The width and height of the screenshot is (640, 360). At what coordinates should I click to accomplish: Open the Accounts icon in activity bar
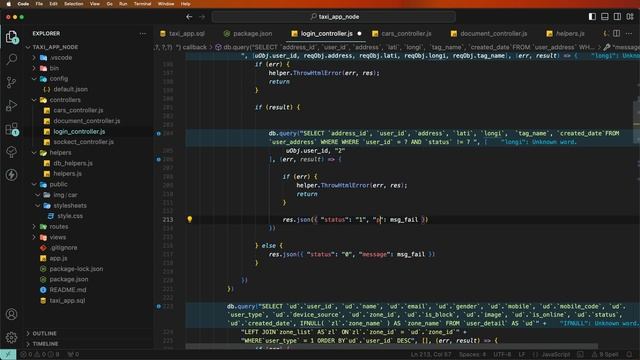(x=11, y=314)
